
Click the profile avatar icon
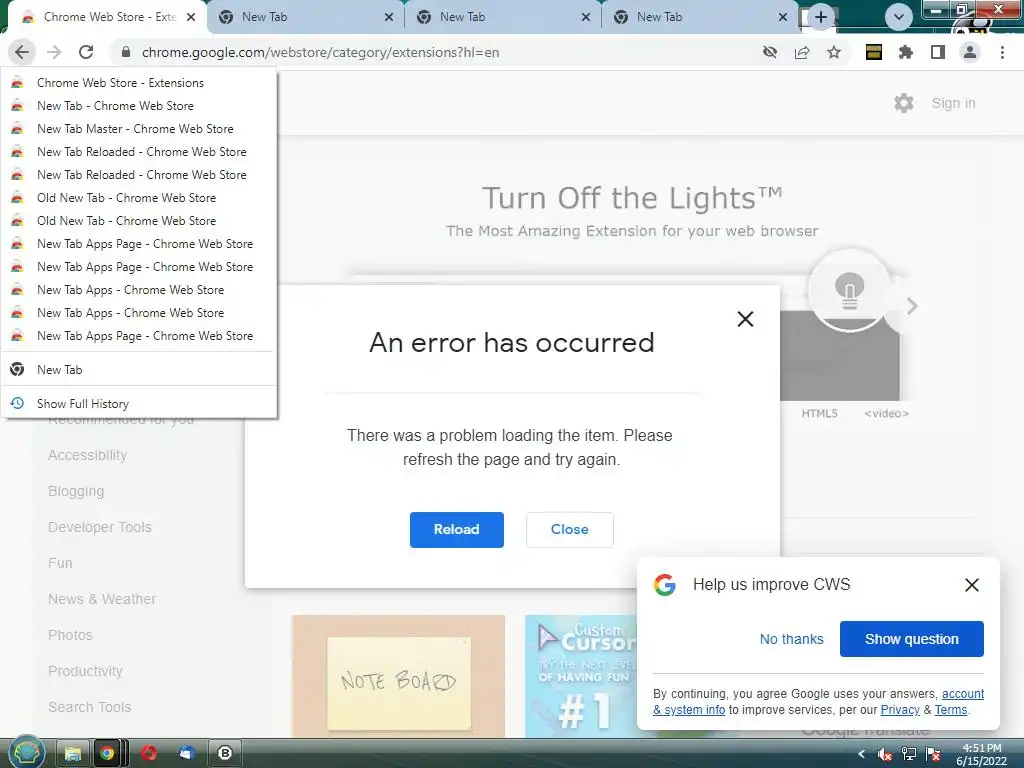970,52
